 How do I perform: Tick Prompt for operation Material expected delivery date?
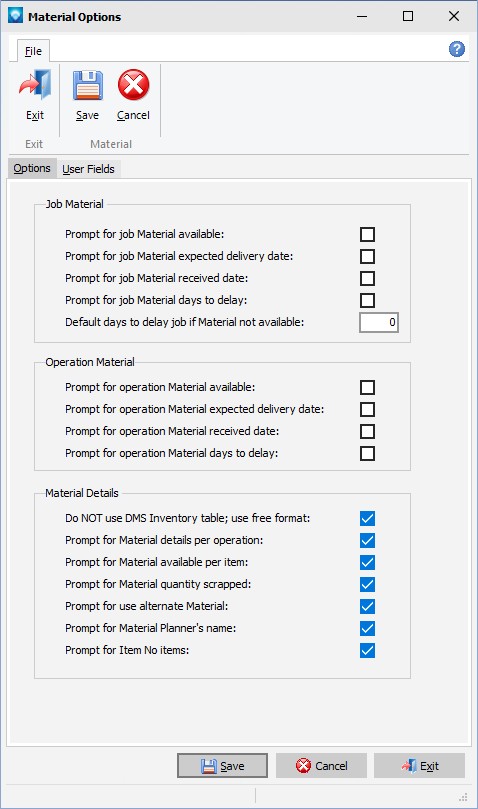[368, 409]
